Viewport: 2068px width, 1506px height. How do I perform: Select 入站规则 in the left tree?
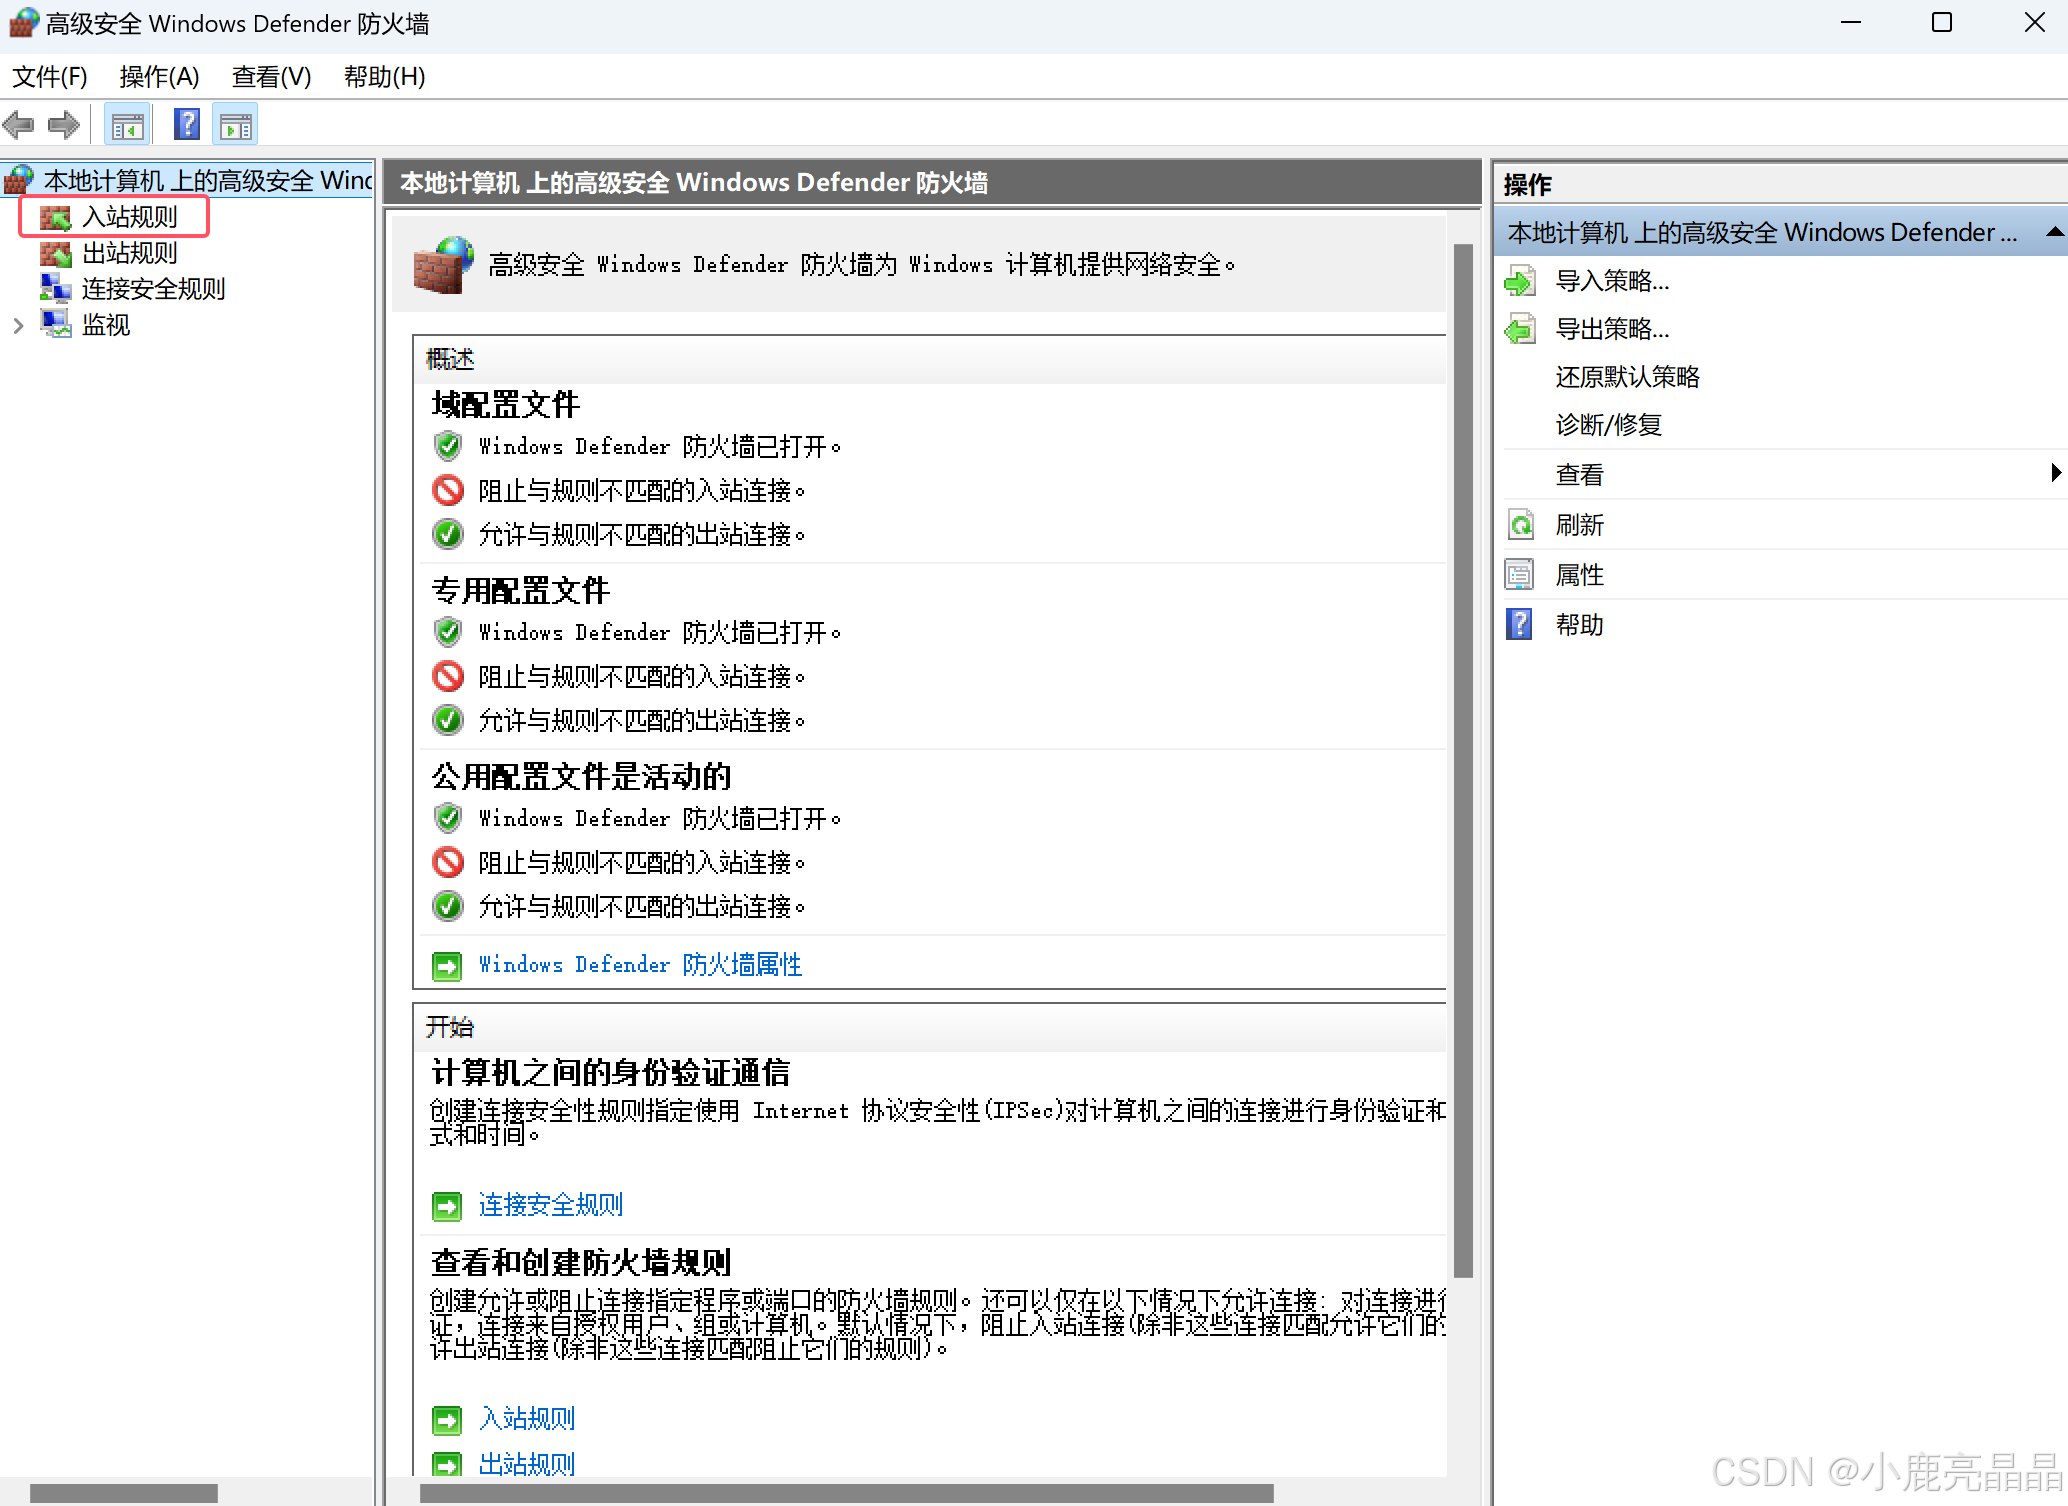point(129,217)
